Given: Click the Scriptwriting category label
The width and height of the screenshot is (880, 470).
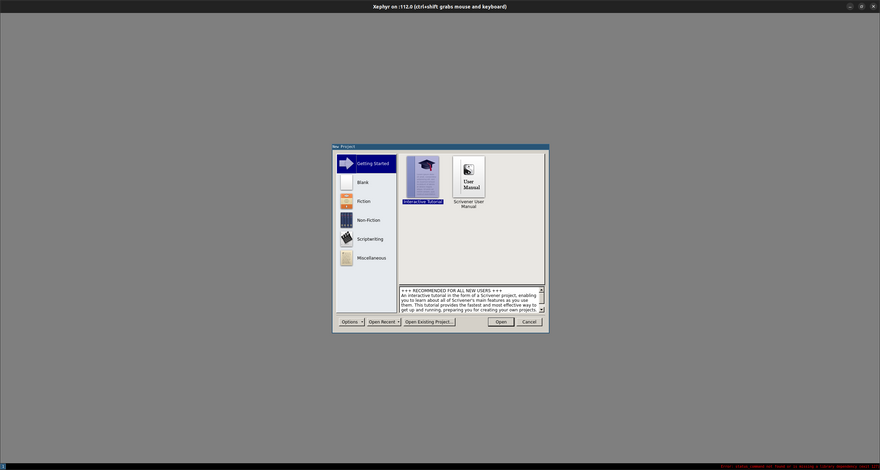Looking at the screenshot, I should click(x=370, y=239).
